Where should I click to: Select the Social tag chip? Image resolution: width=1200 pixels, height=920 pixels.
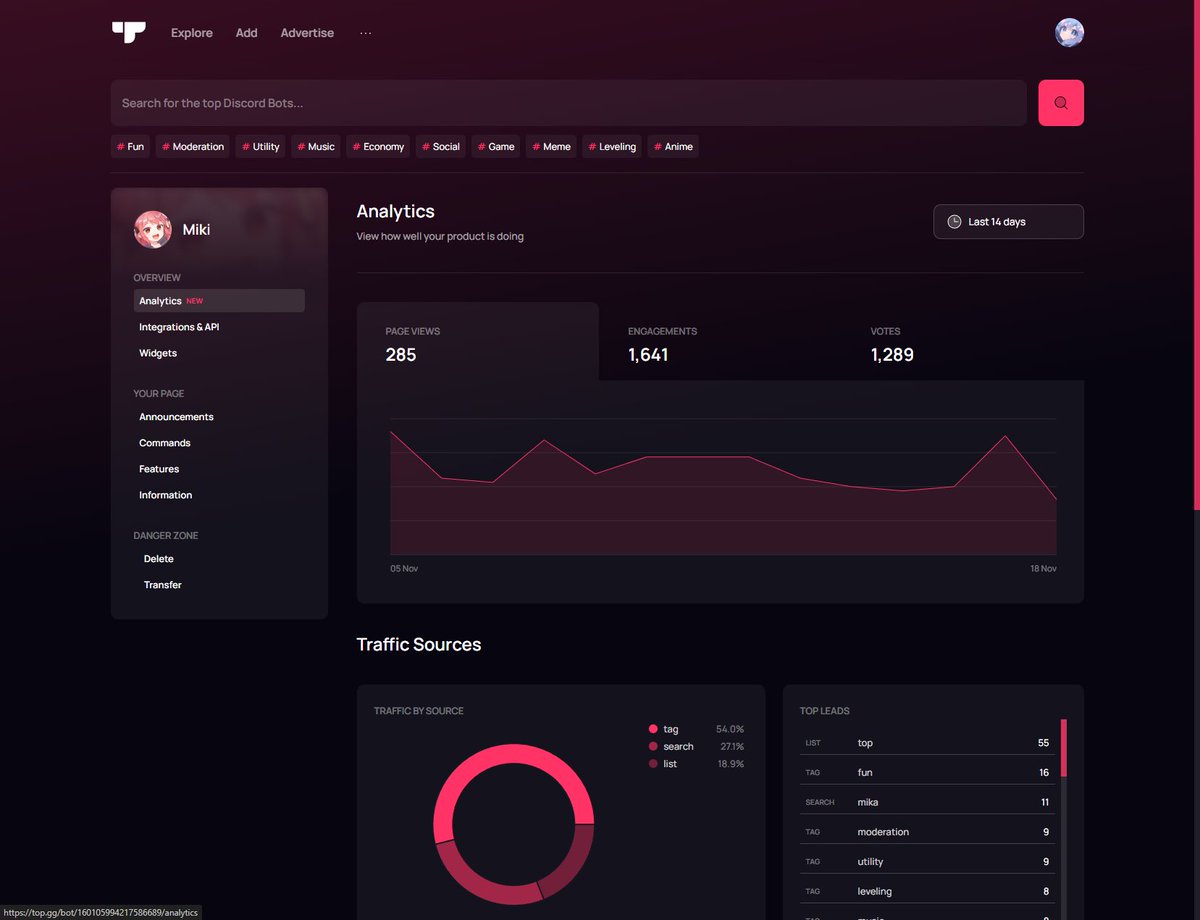(441, 147)
